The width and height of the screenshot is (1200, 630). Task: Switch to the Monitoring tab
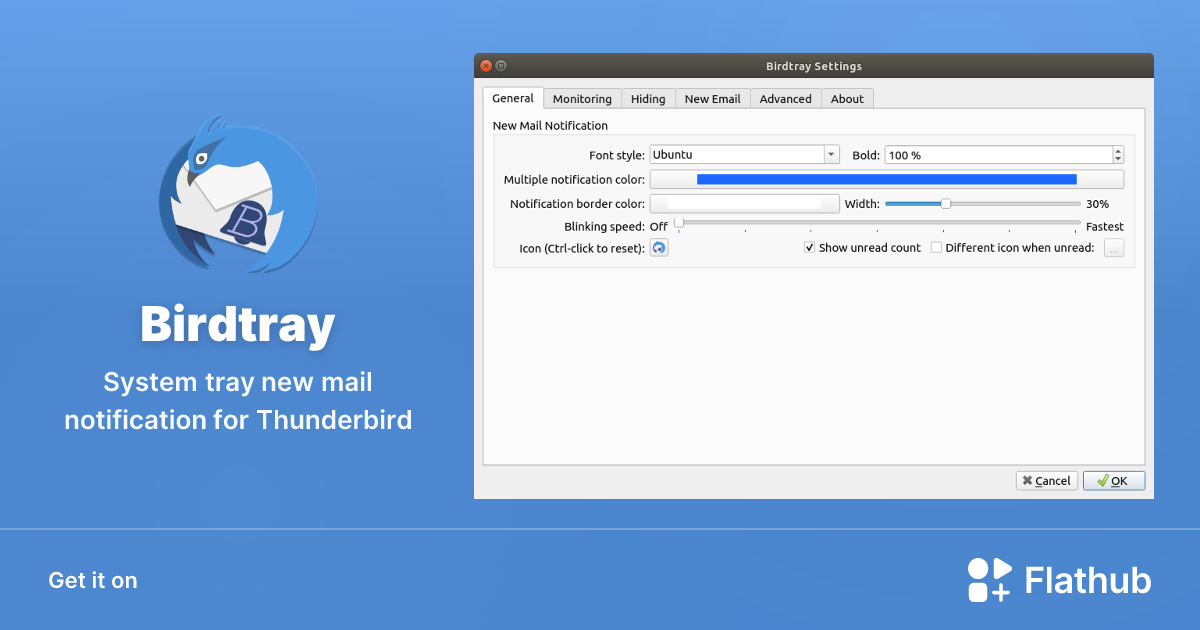(x=582, y=98)
